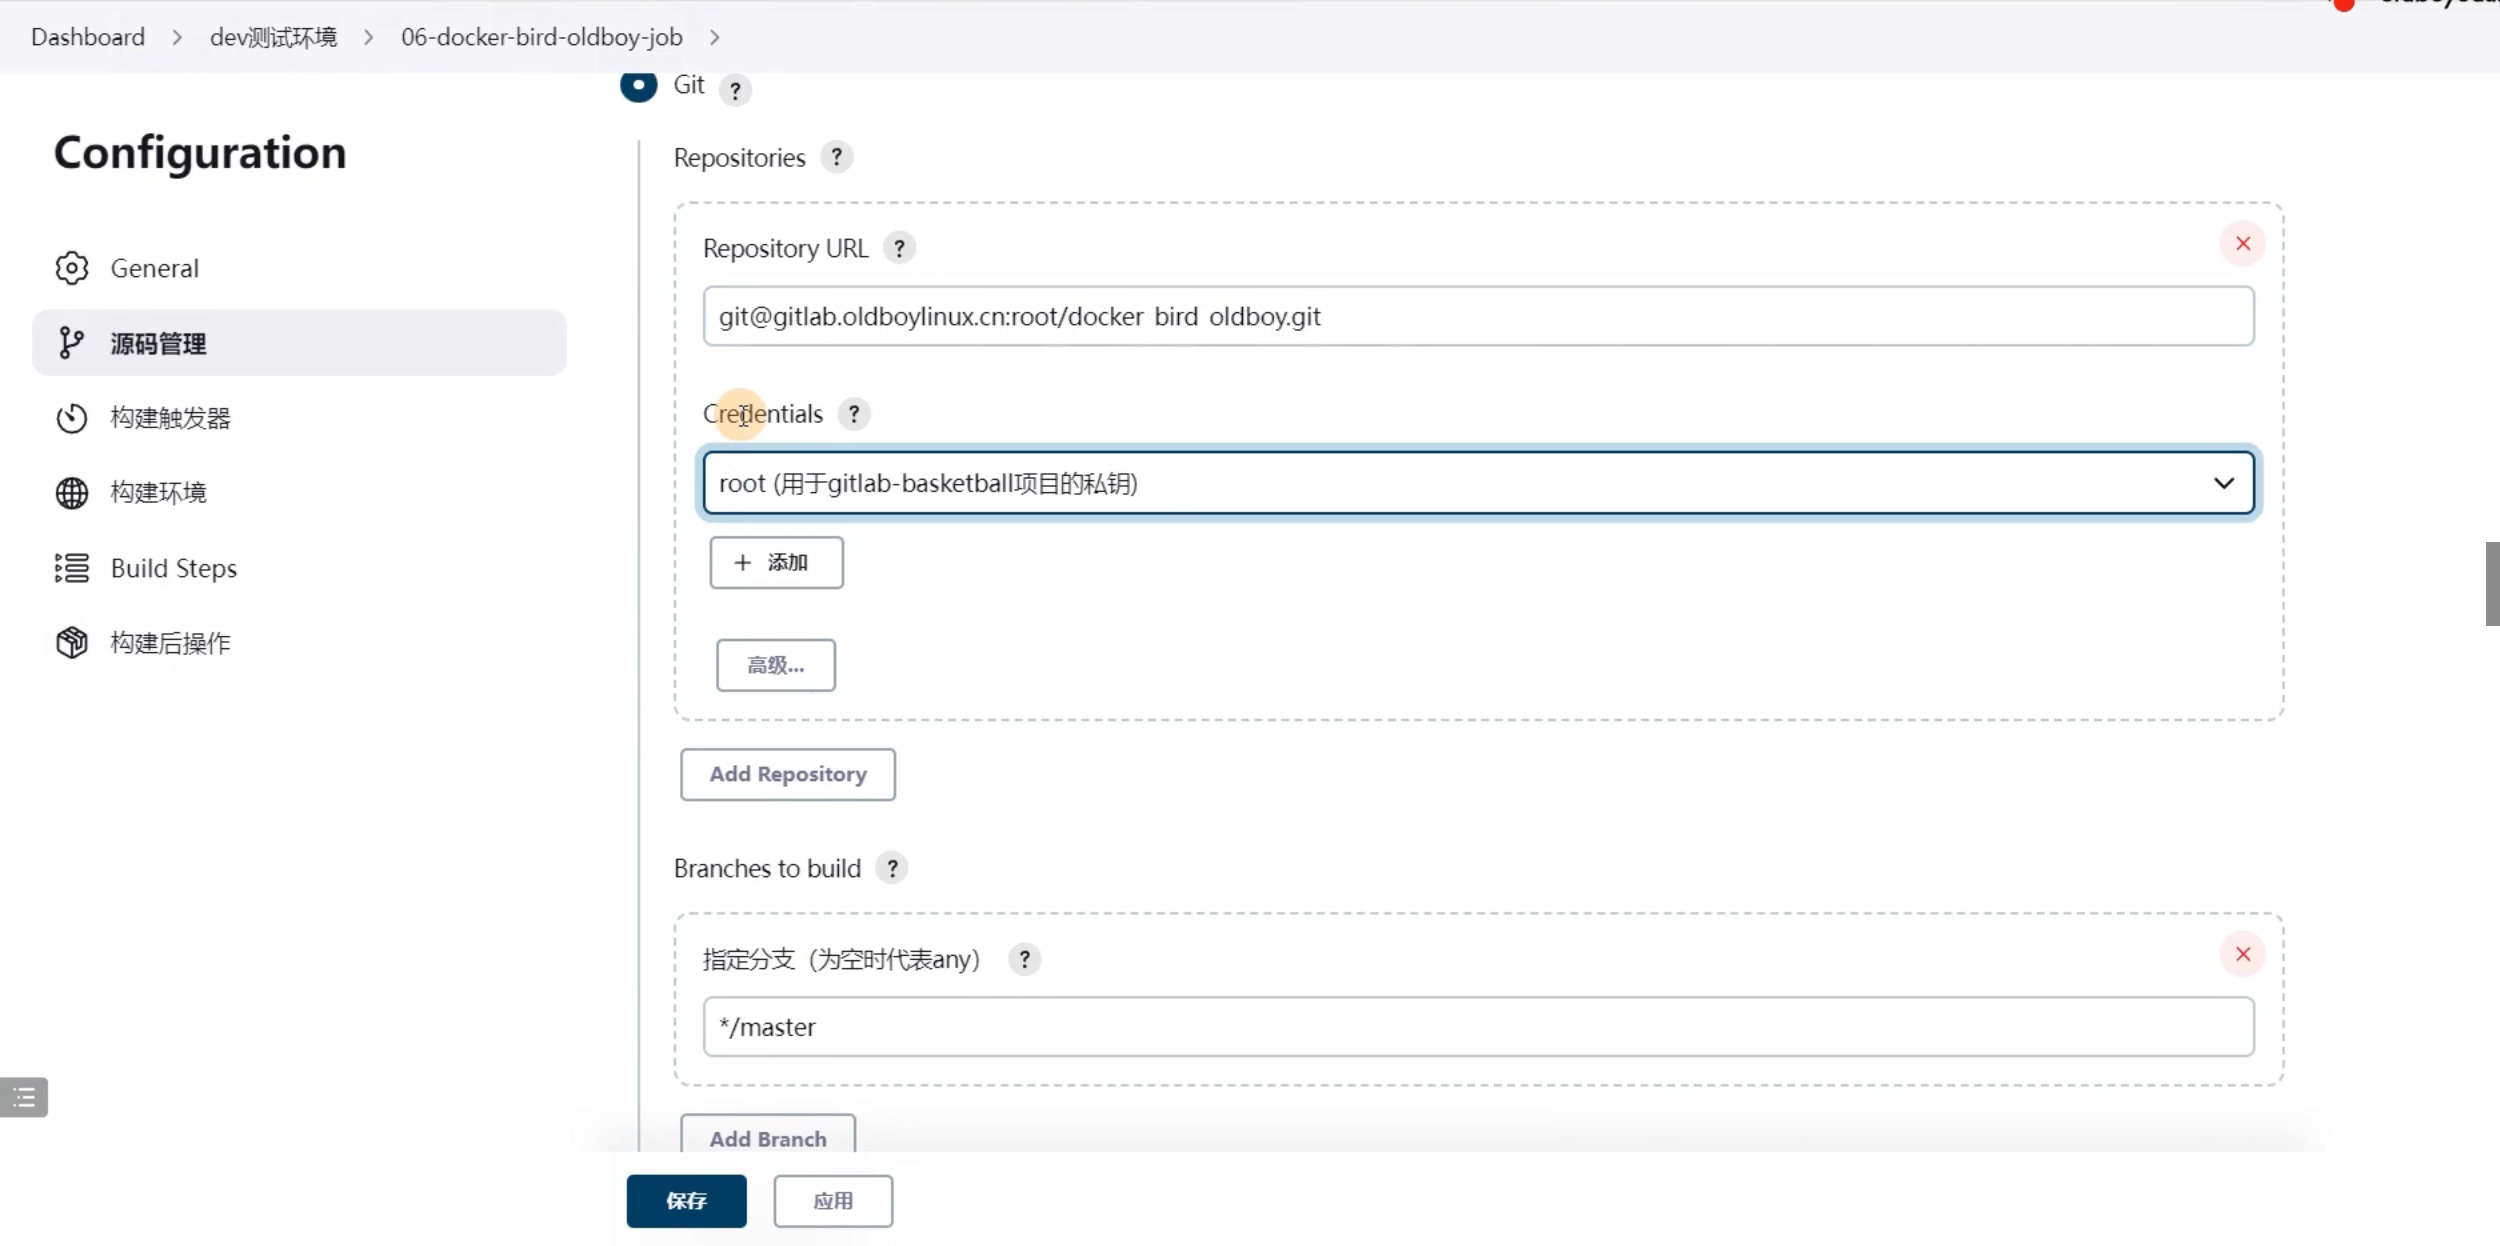Click the Credentials label
The image size is (2500, 1246).
point(763,414)
